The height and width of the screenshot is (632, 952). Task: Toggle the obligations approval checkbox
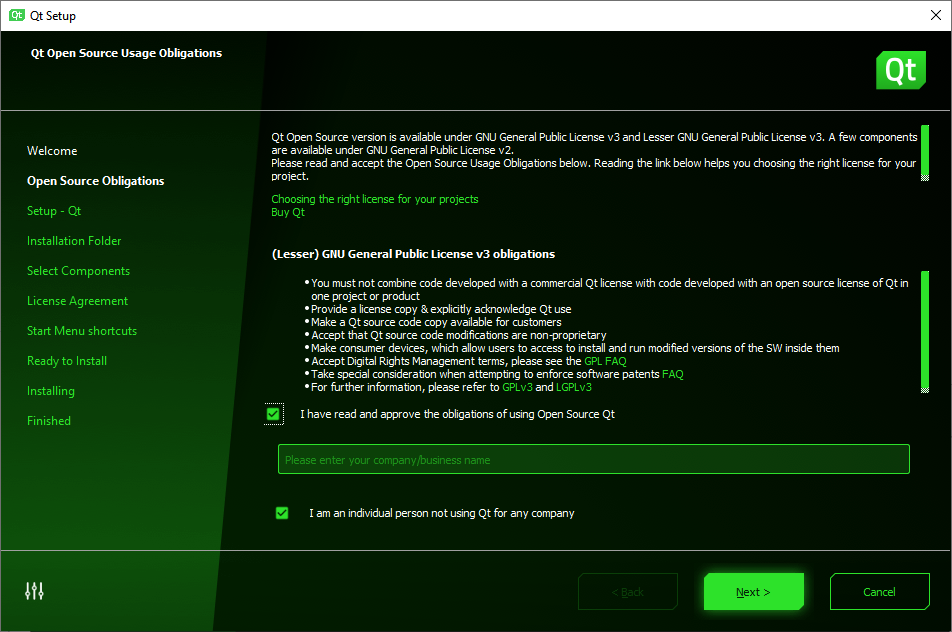(273, 414)
